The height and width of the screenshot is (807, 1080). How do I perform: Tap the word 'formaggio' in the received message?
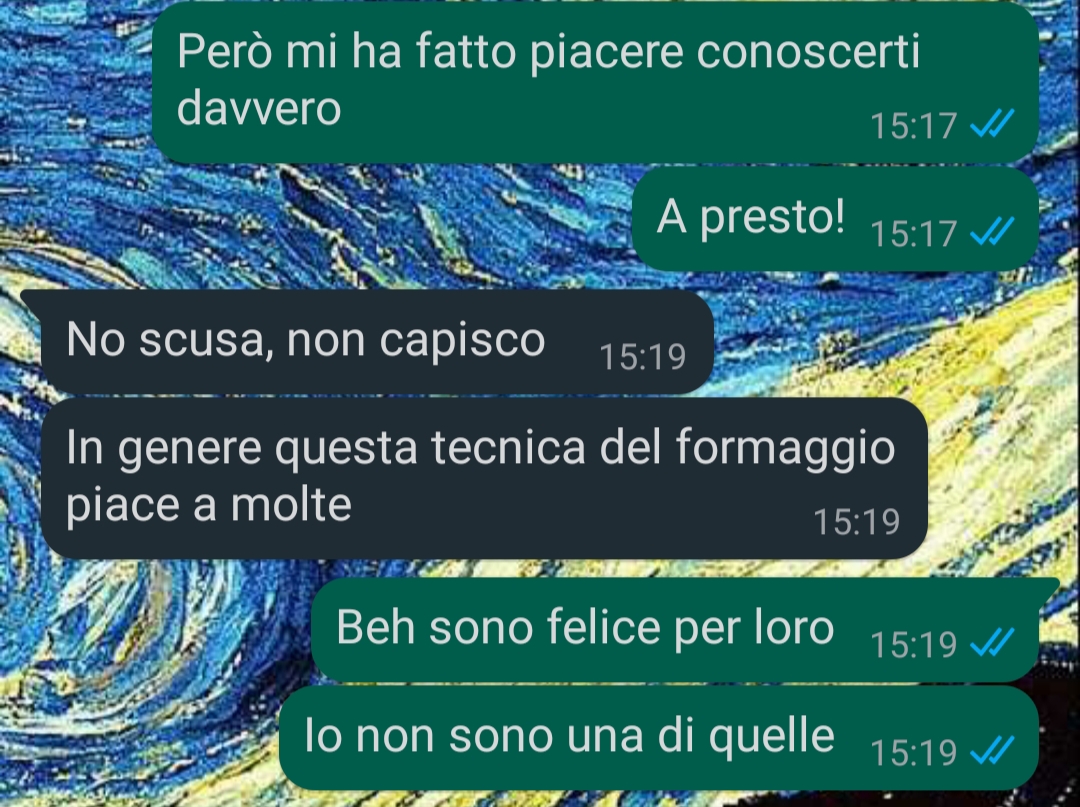[785, 450]
